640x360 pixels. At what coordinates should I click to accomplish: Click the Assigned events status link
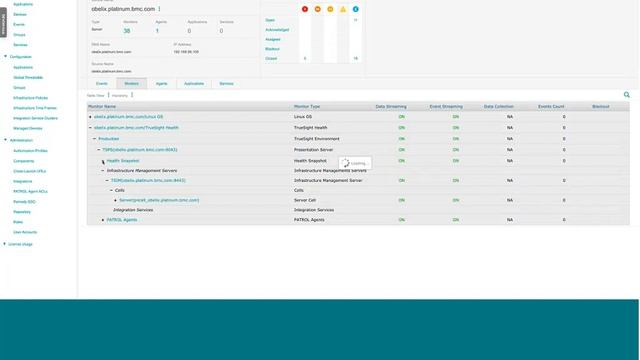(x=273, y=40)
